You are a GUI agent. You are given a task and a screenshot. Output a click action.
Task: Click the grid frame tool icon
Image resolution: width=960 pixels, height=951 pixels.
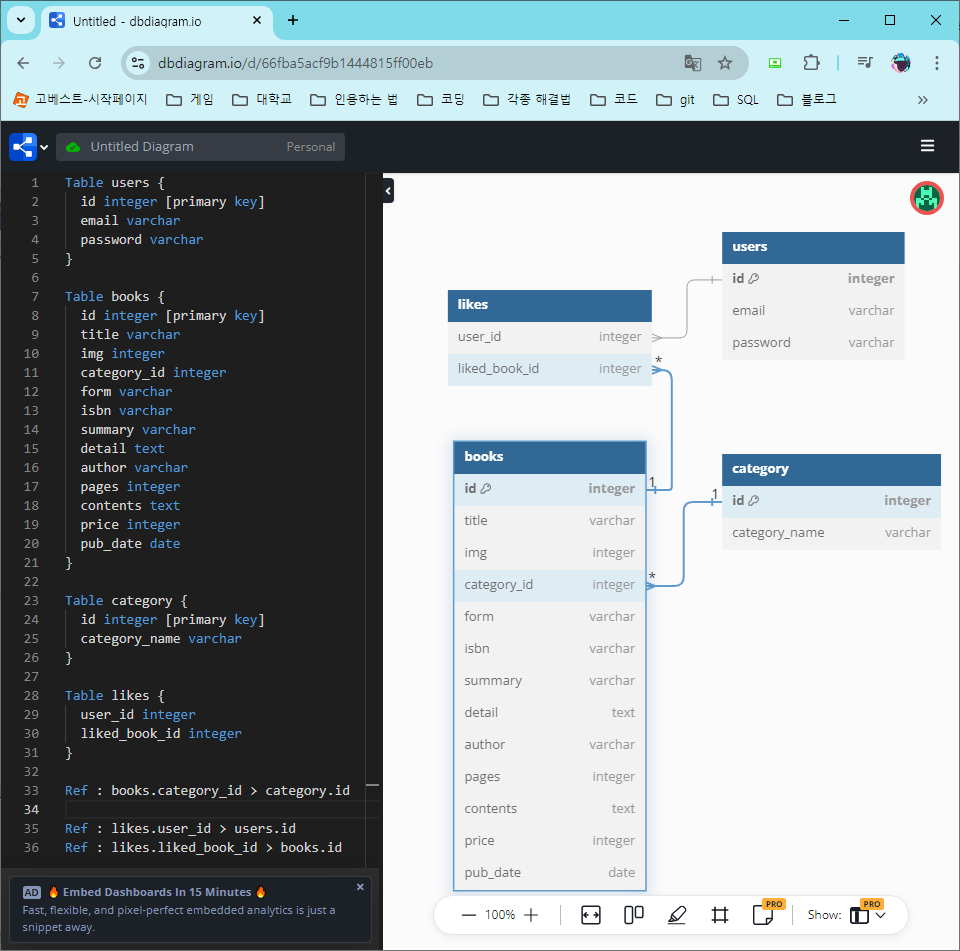(x=720, y=915)
